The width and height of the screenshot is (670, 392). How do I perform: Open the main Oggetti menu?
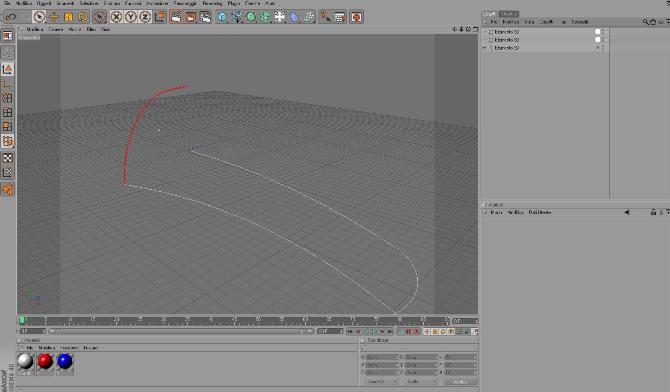point(44,3)
